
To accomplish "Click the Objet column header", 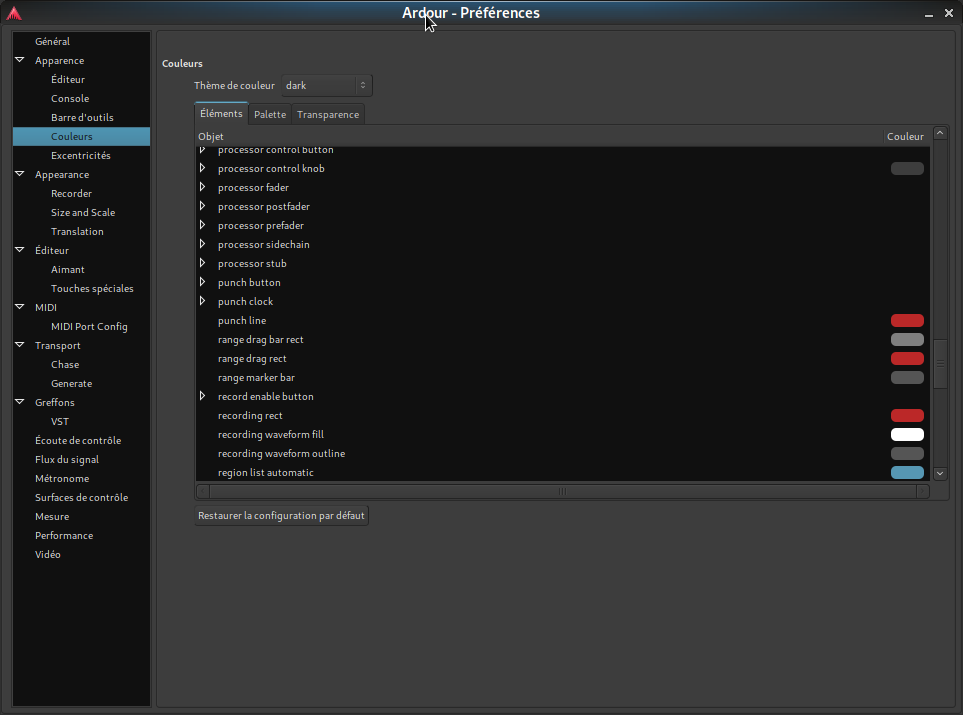I will (x=539, y=136).
